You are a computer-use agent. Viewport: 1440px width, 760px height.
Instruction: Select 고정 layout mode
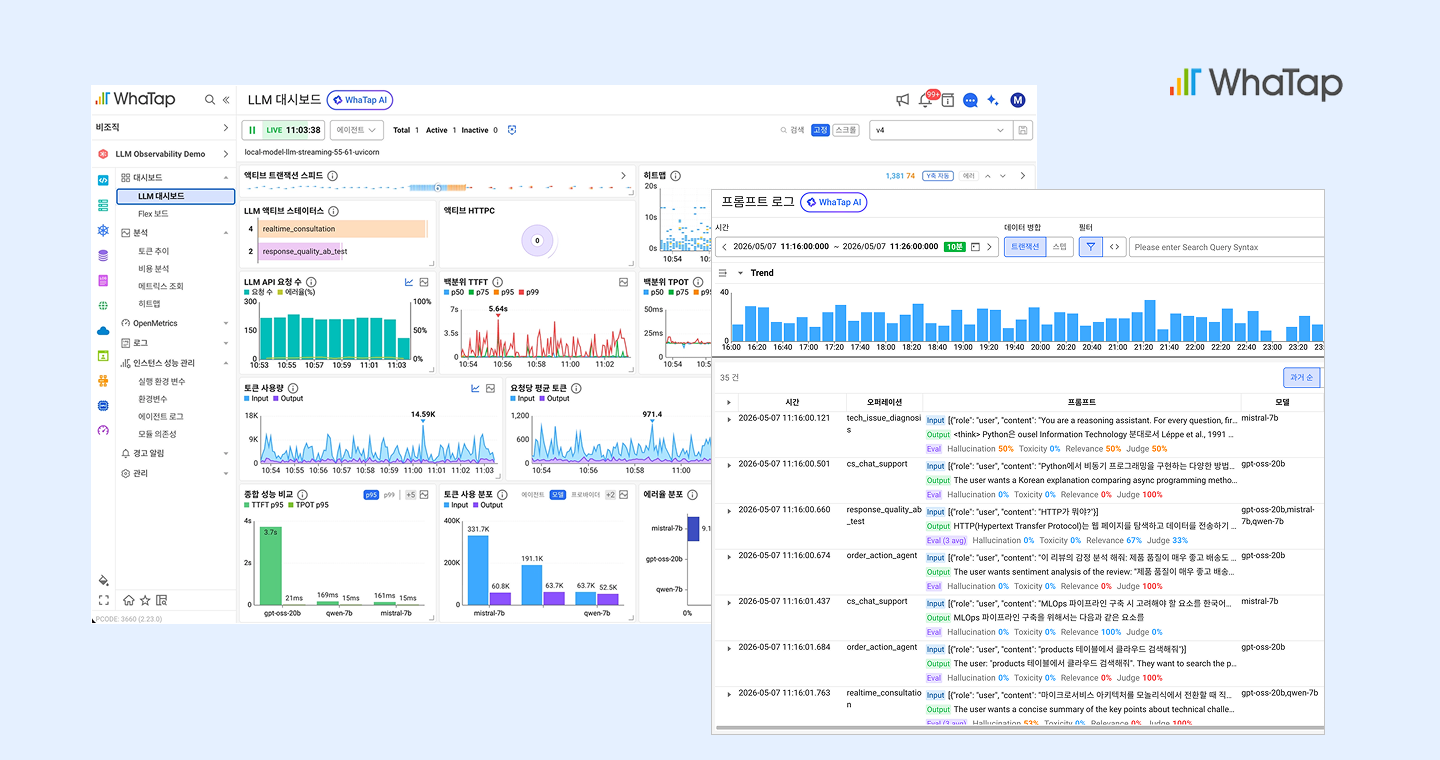820,130
